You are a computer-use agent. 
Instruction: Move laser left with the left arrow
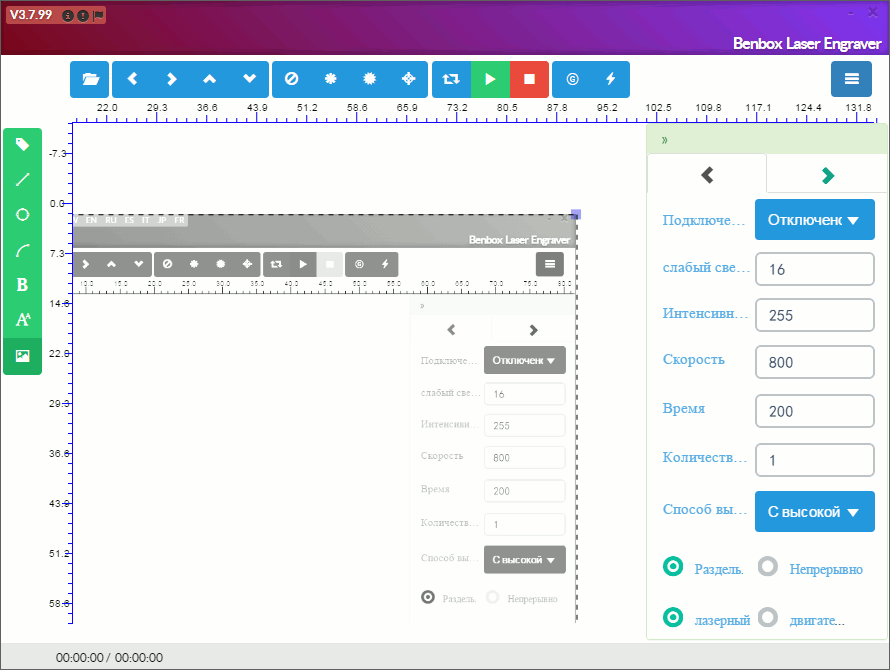click(132, 79)
